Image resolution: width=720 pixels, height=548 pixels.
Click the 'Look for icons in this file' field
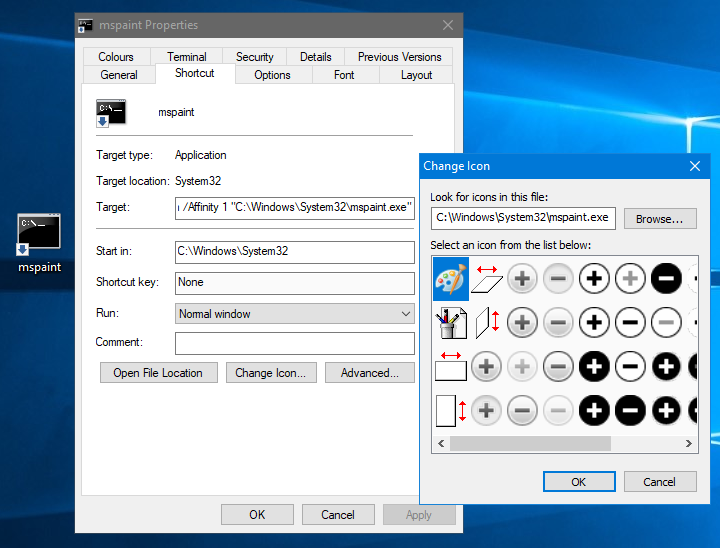point(523,218)
